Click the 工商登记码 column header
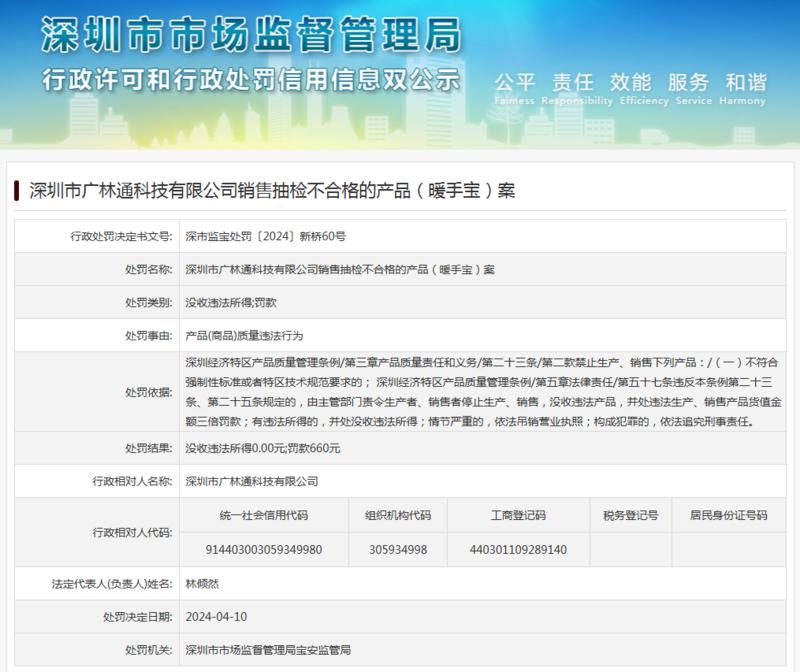Image resolution: width=800 pixels, height=672 pixels. 518,515
